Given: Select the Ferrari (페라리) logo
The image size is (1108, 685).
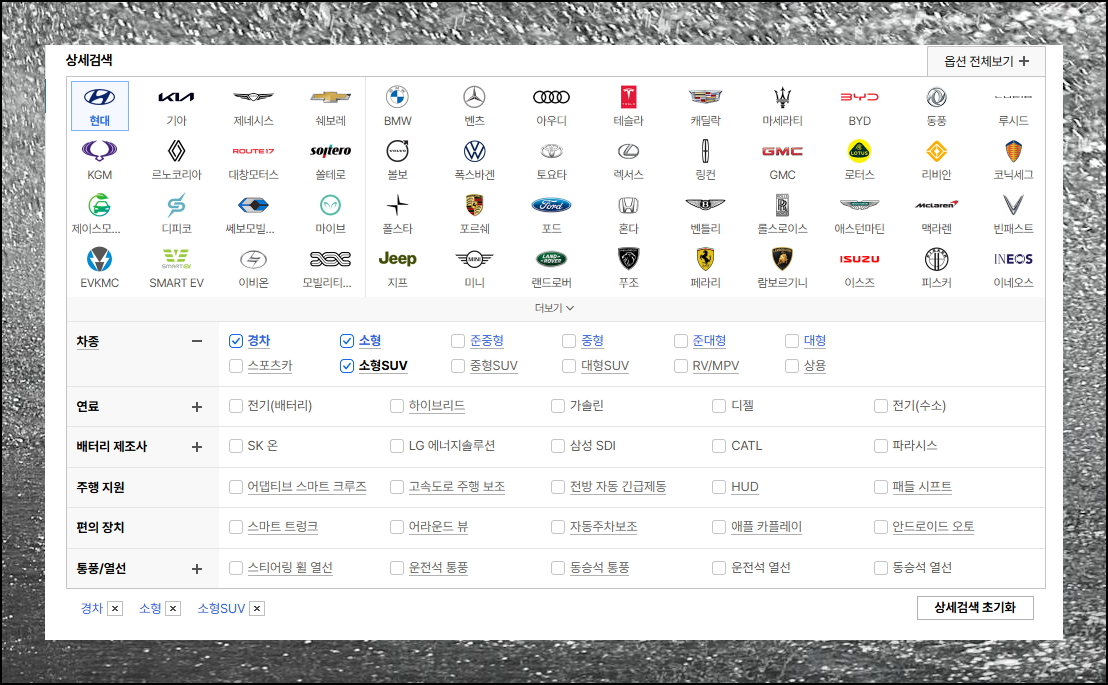Looking at the screenshot, I should click(705, 259).
